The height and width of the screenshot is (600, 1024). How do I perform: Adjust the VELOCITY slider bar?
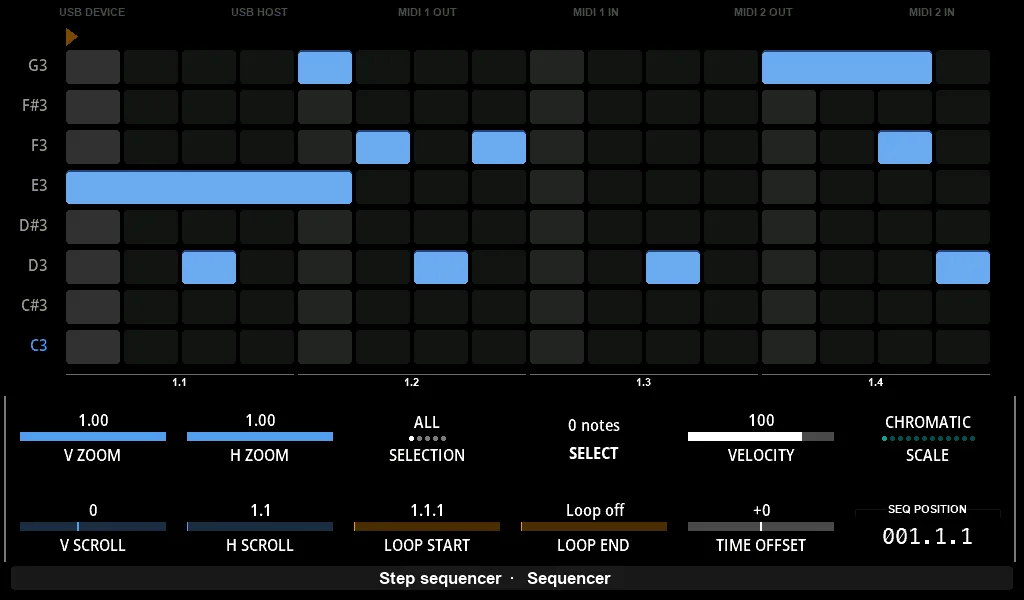tap(761, 437)
